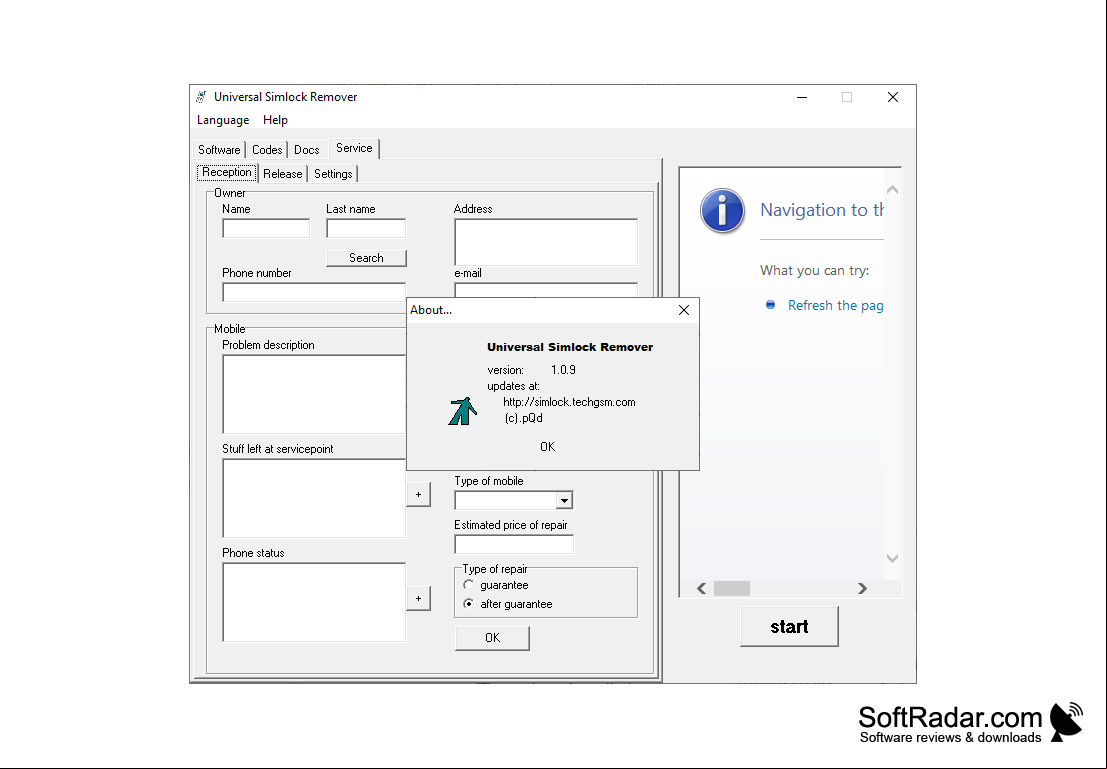Click the OK button below Type of repair
The height and width of the screenshot is (769, 1107).
click(492, 638)
